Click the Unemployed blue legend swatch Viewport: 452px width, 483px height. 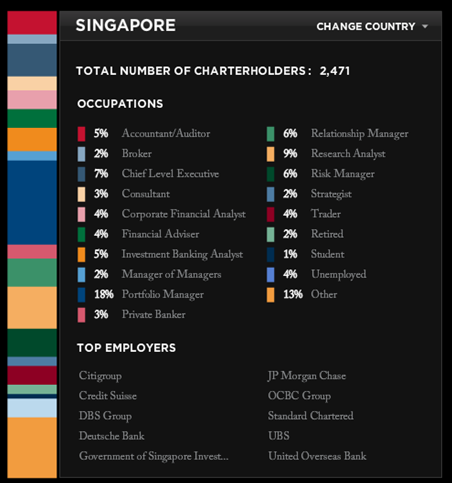(x=271, y=275)
